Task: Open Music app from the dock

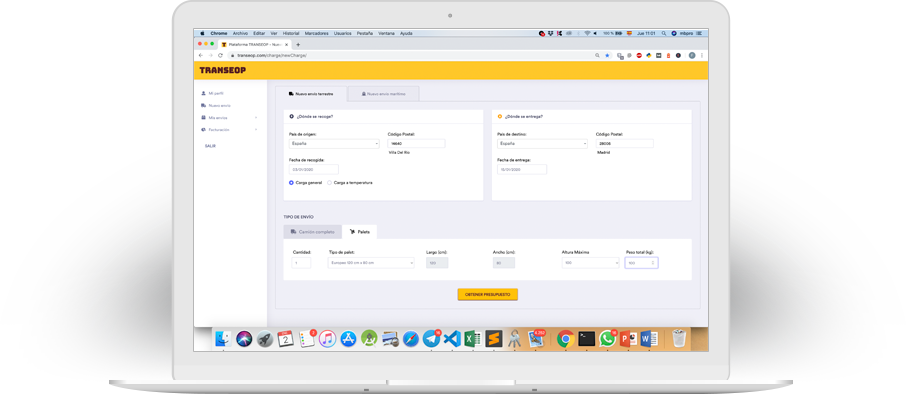Action: click(x=328, y=339)
